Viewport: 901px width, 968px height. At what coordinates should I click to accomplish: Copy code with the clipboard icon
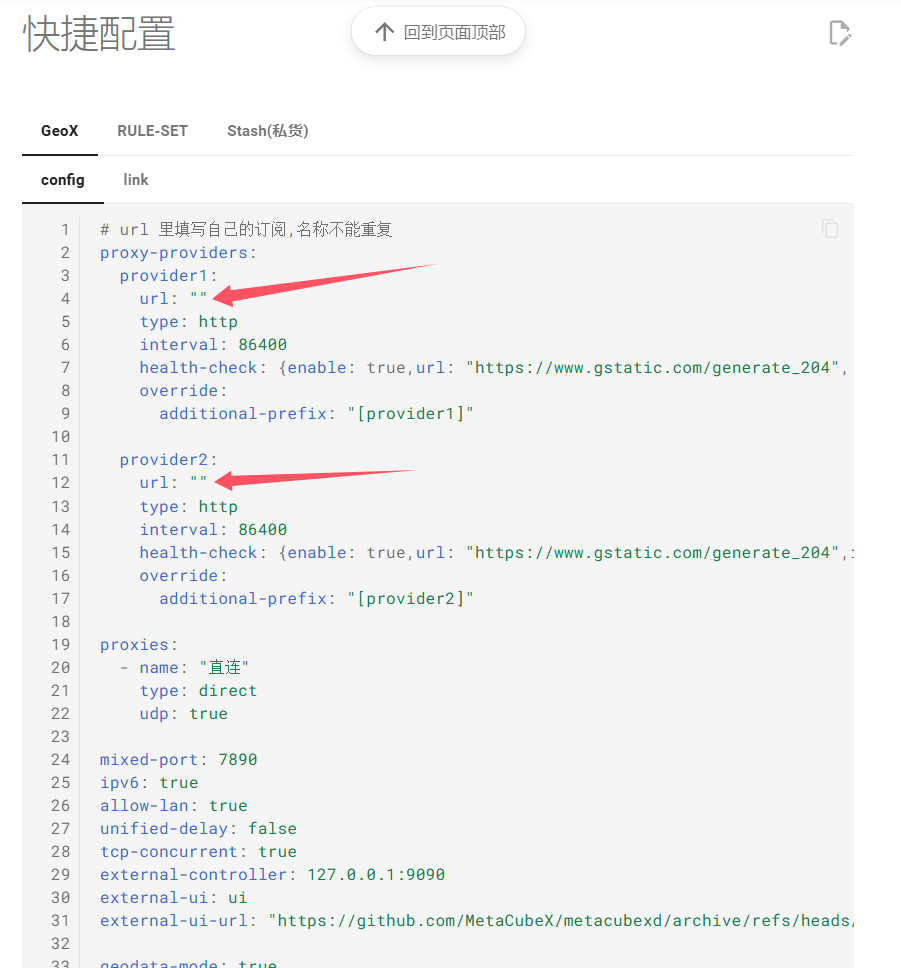coord(830,229)
